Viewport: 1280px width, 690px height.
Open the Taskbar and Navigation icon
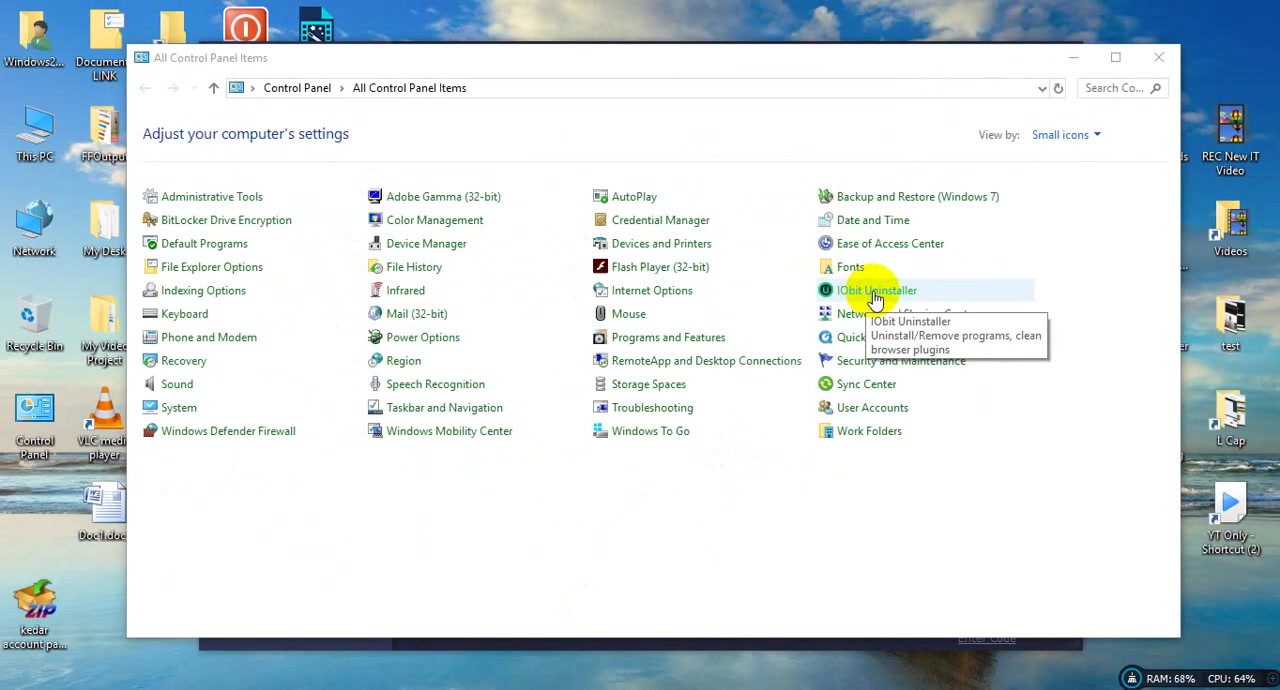(x=375, y=408)
